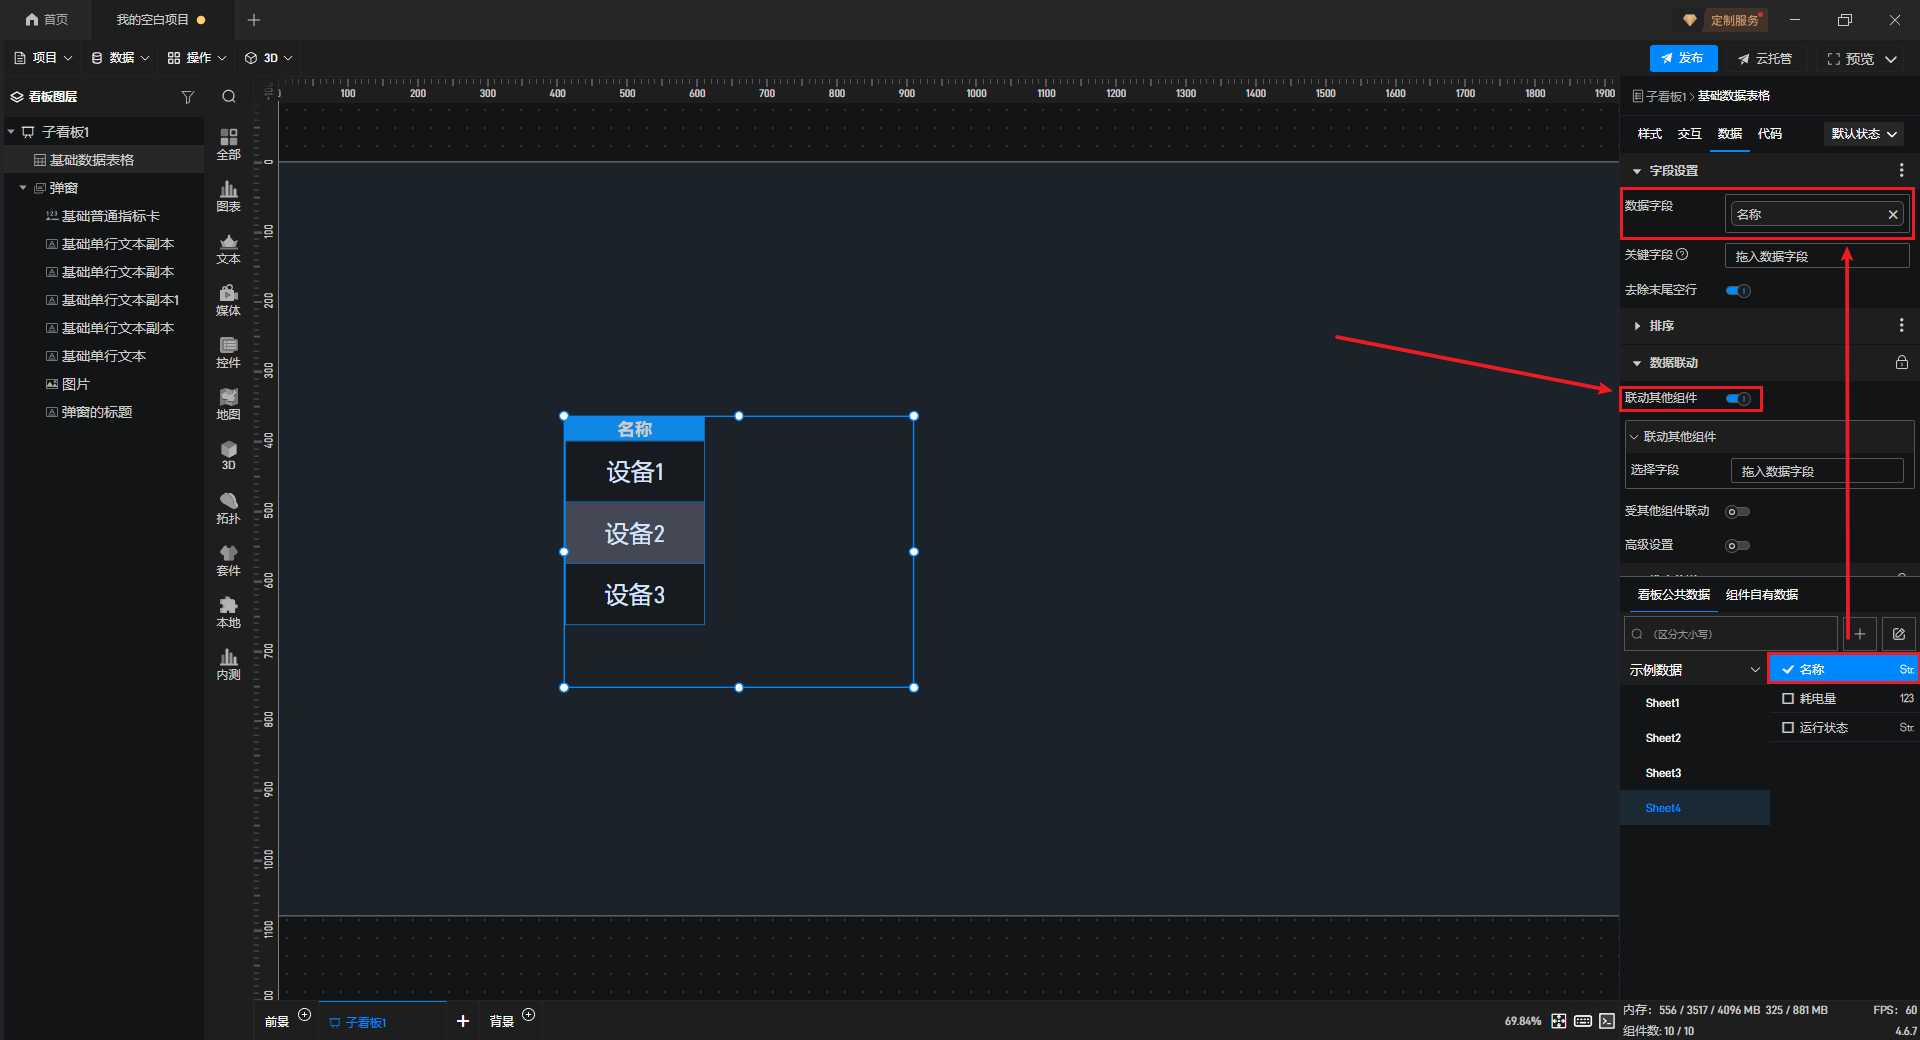Select the 3D components icon in sidebar

point(229,455)
